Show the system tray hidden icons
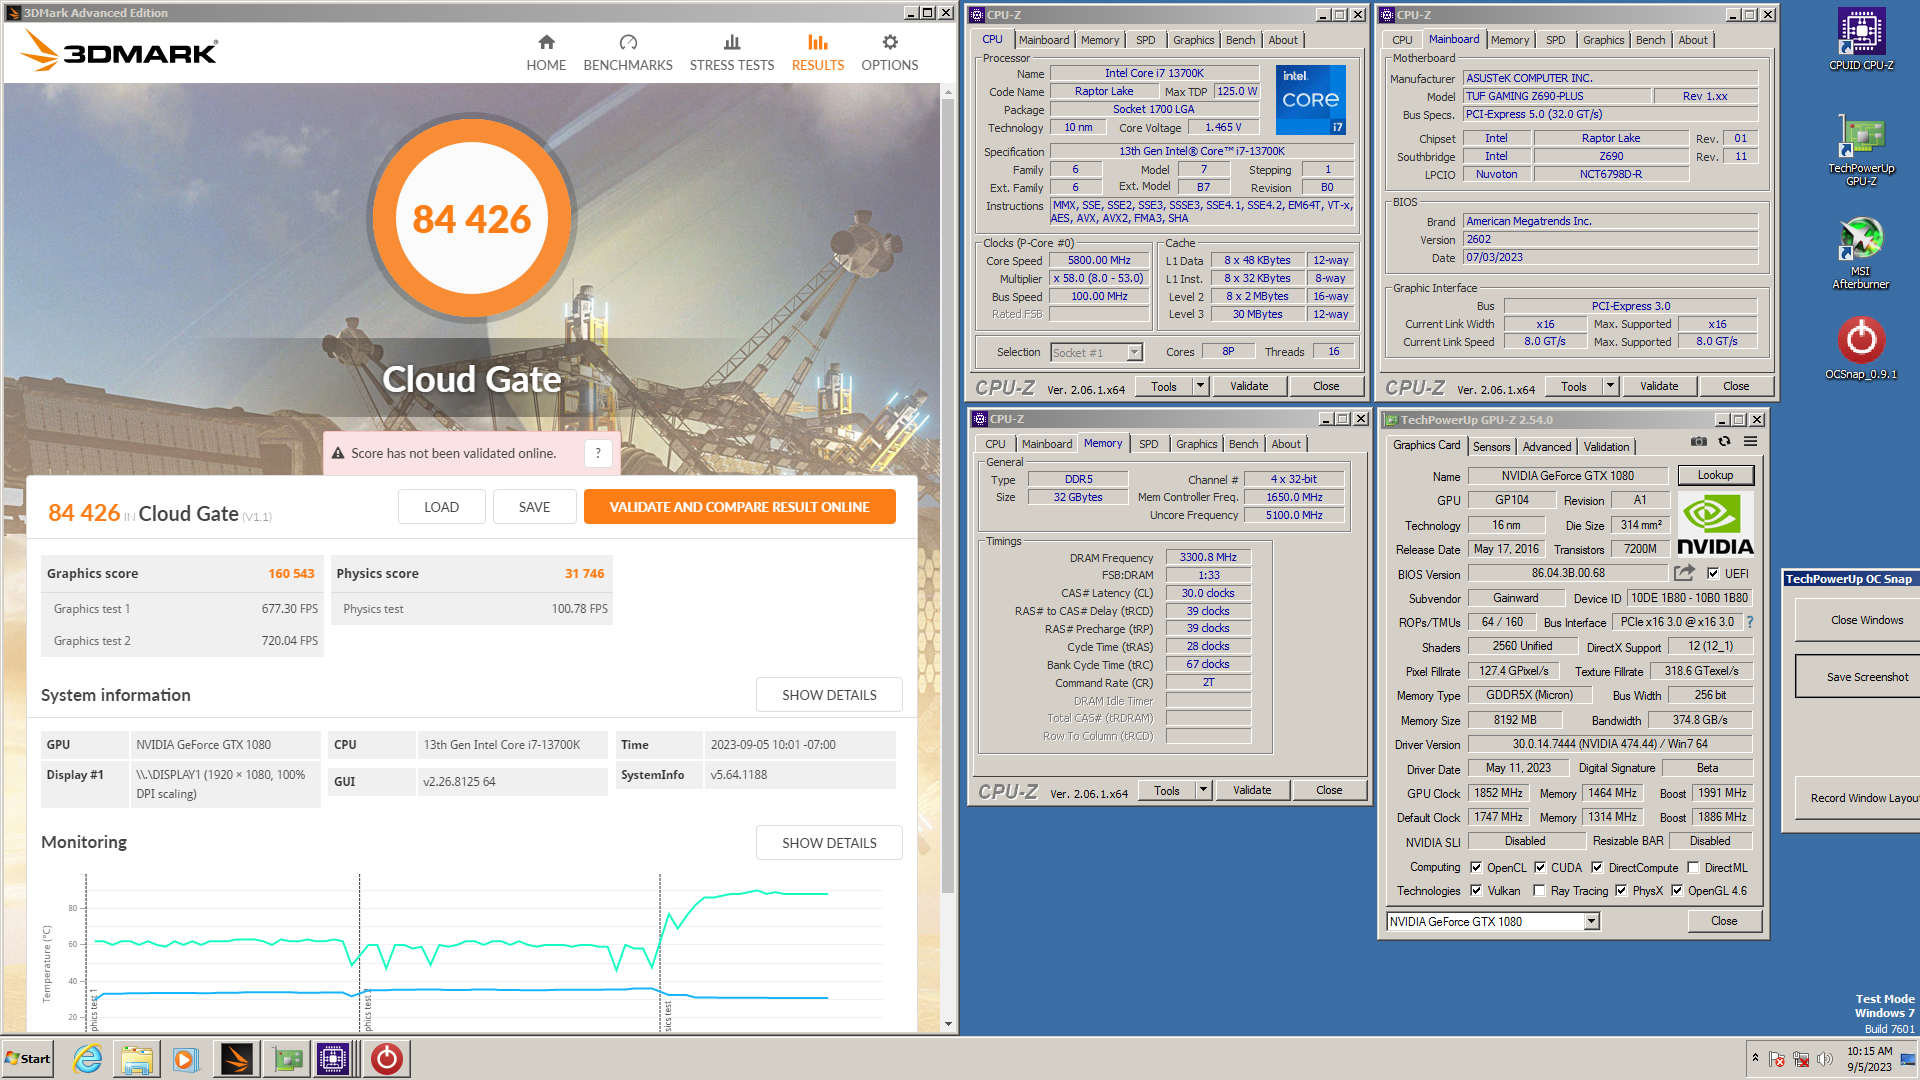1920x1080 pixels. 1755,1058
